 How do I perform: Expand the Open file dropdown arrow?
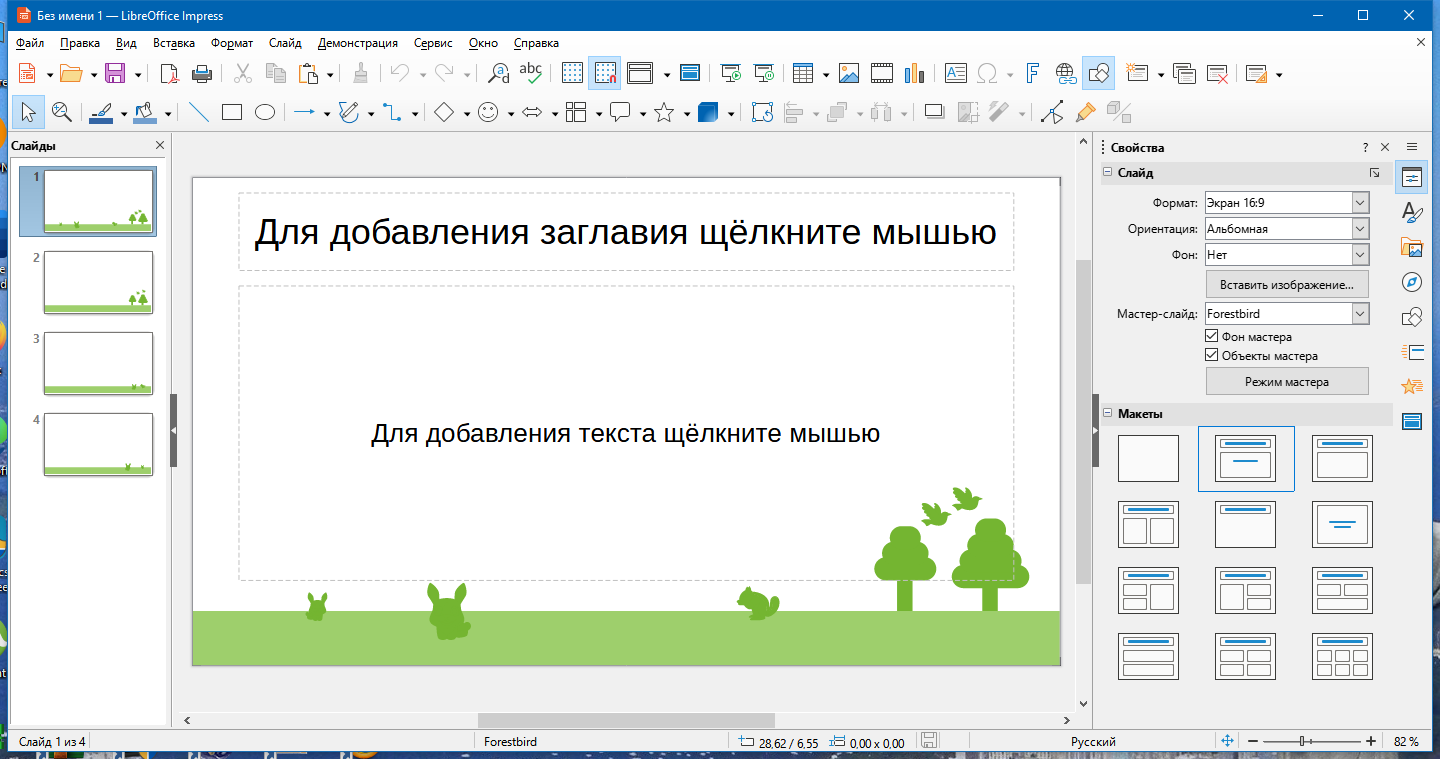click(x=93, y=74)
